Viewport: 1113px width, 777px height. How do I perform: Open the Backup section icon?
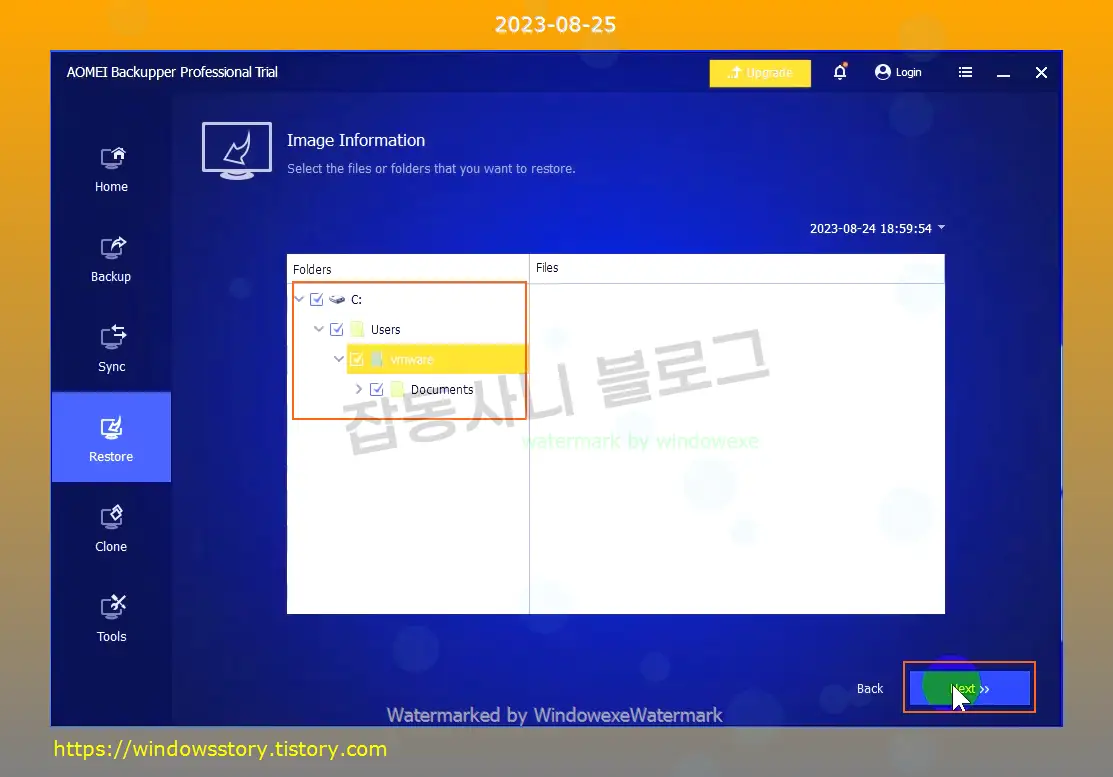[112, 248]
